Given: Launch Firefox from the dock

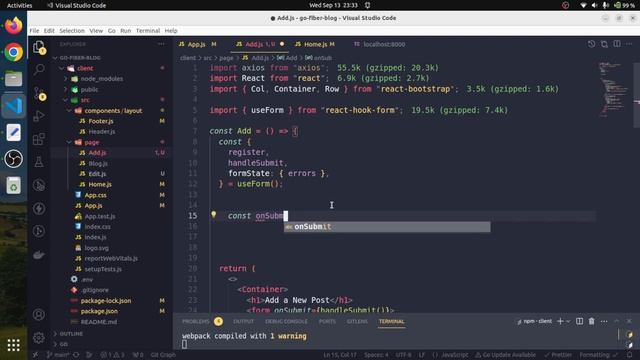Looking at the screenshot, I should point(13,26).
